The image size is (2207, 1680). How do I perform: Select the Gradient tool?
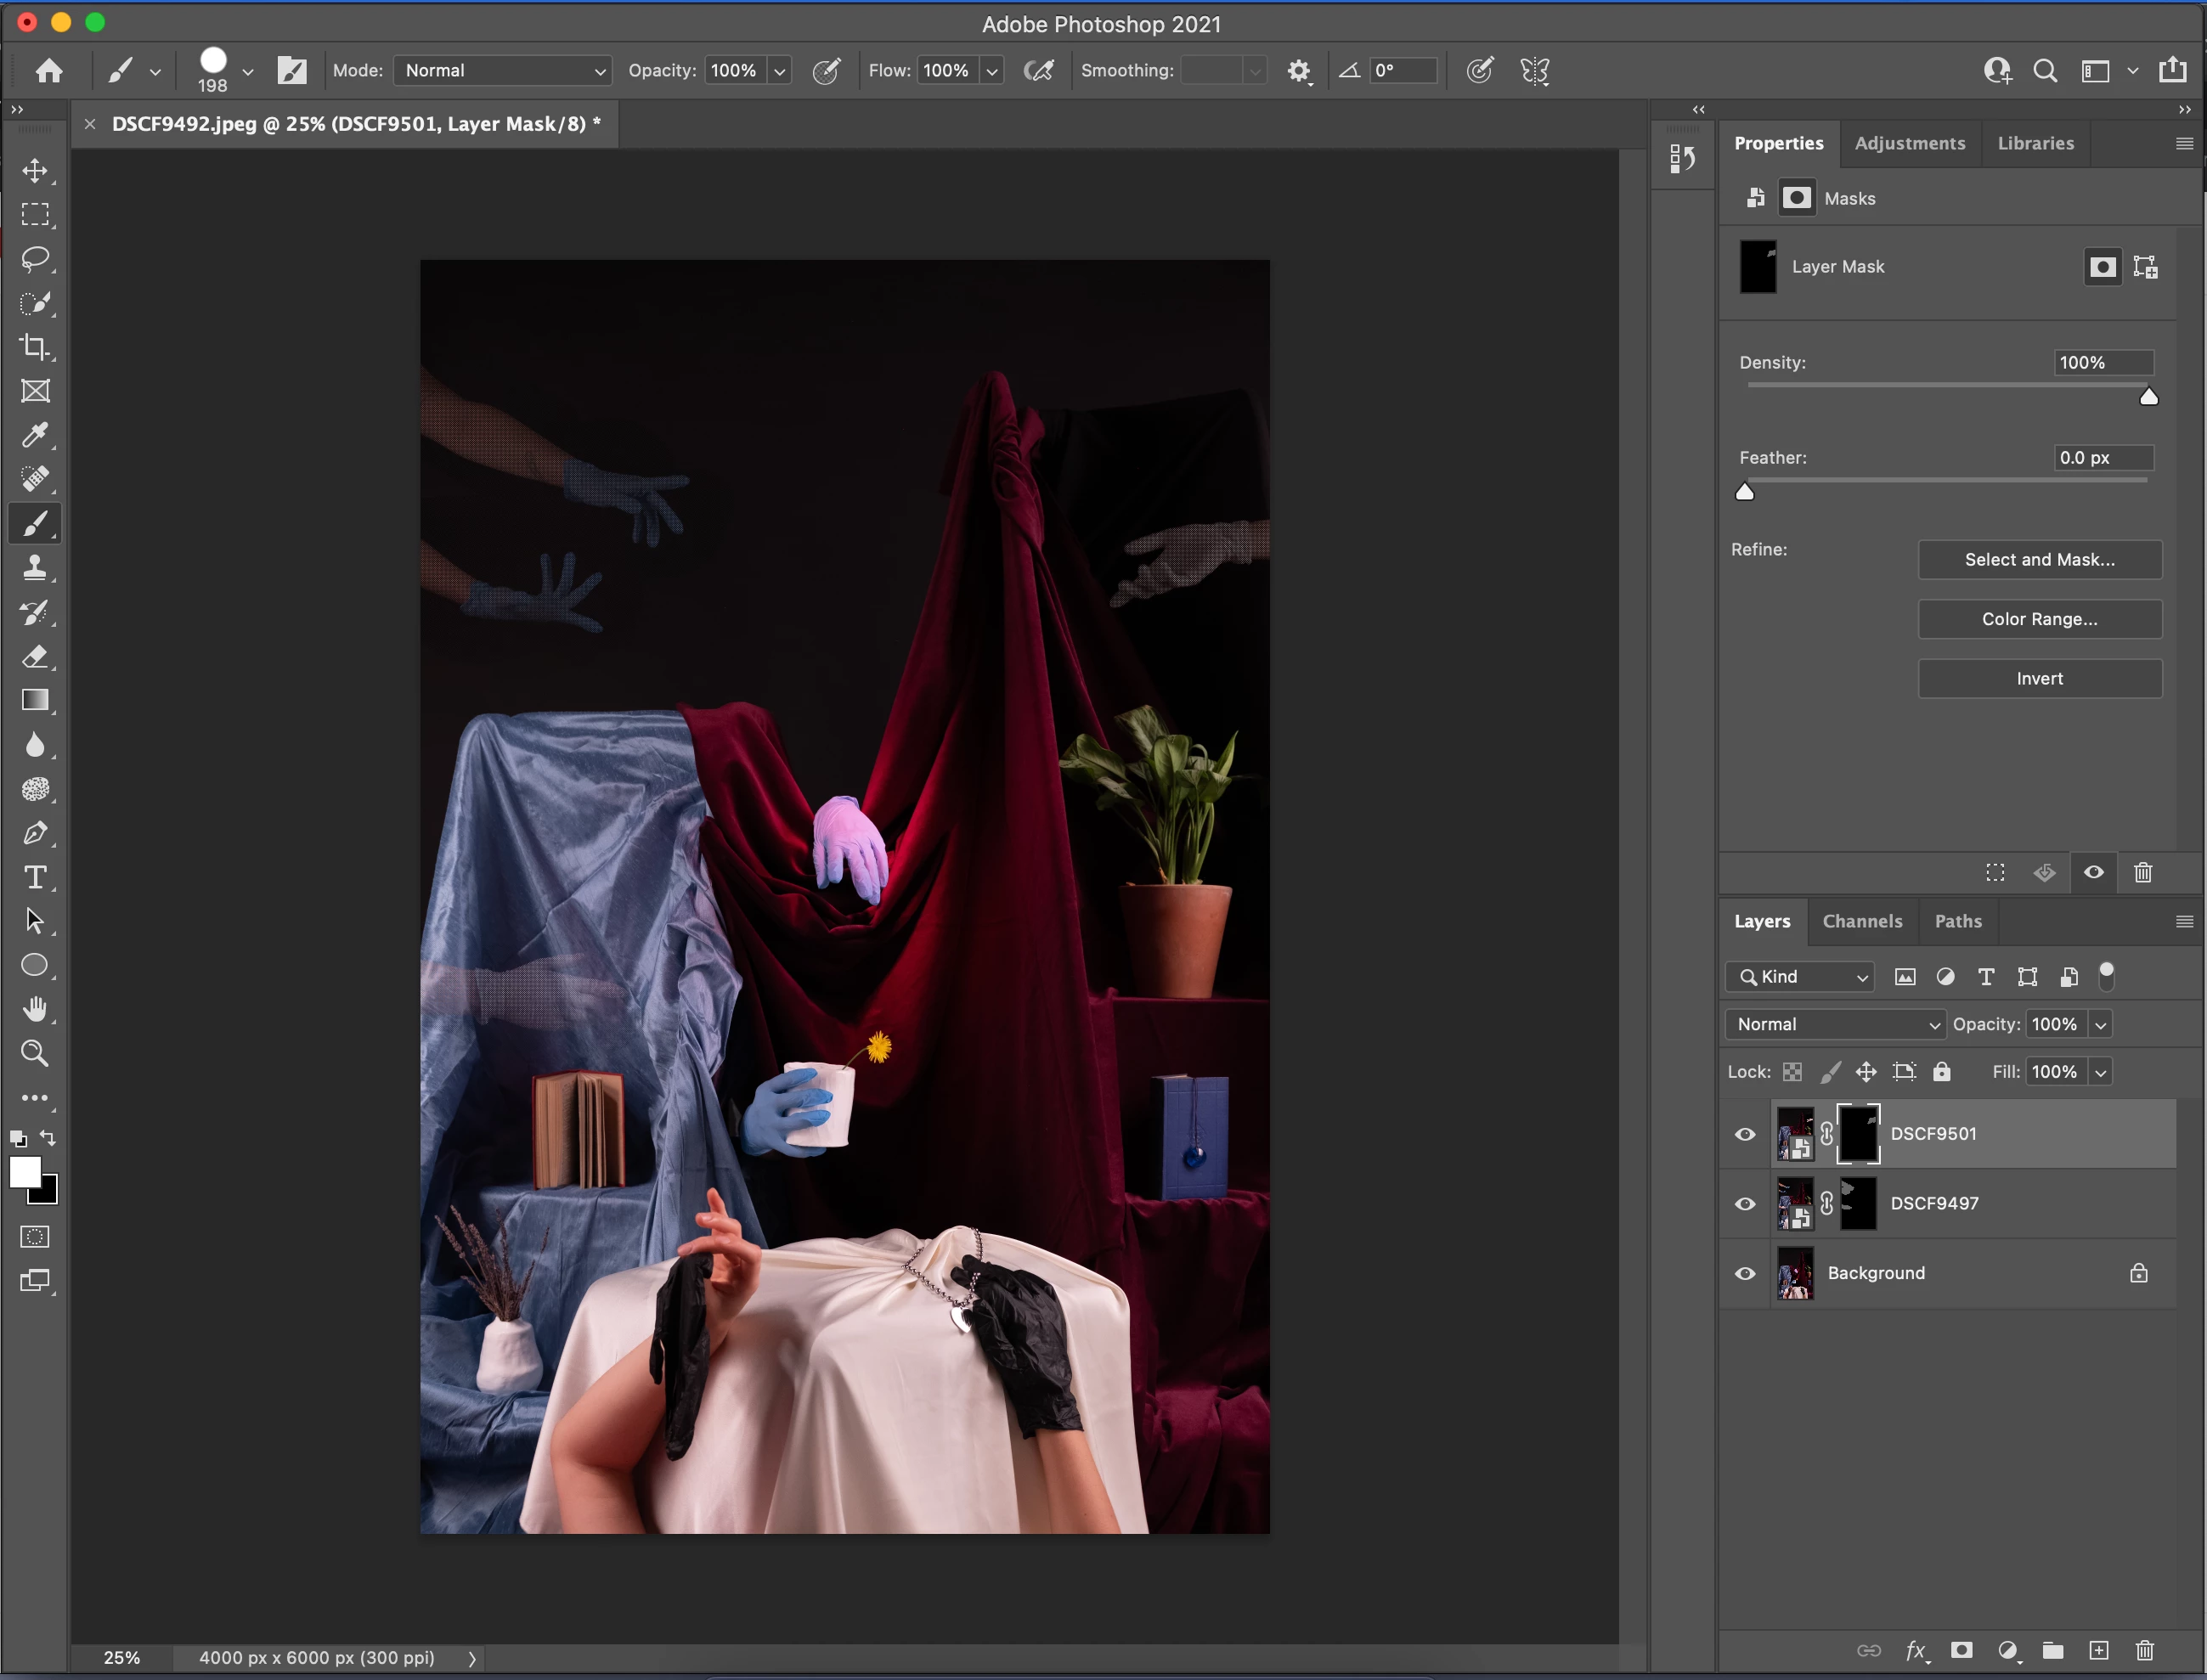coord(35,700)
